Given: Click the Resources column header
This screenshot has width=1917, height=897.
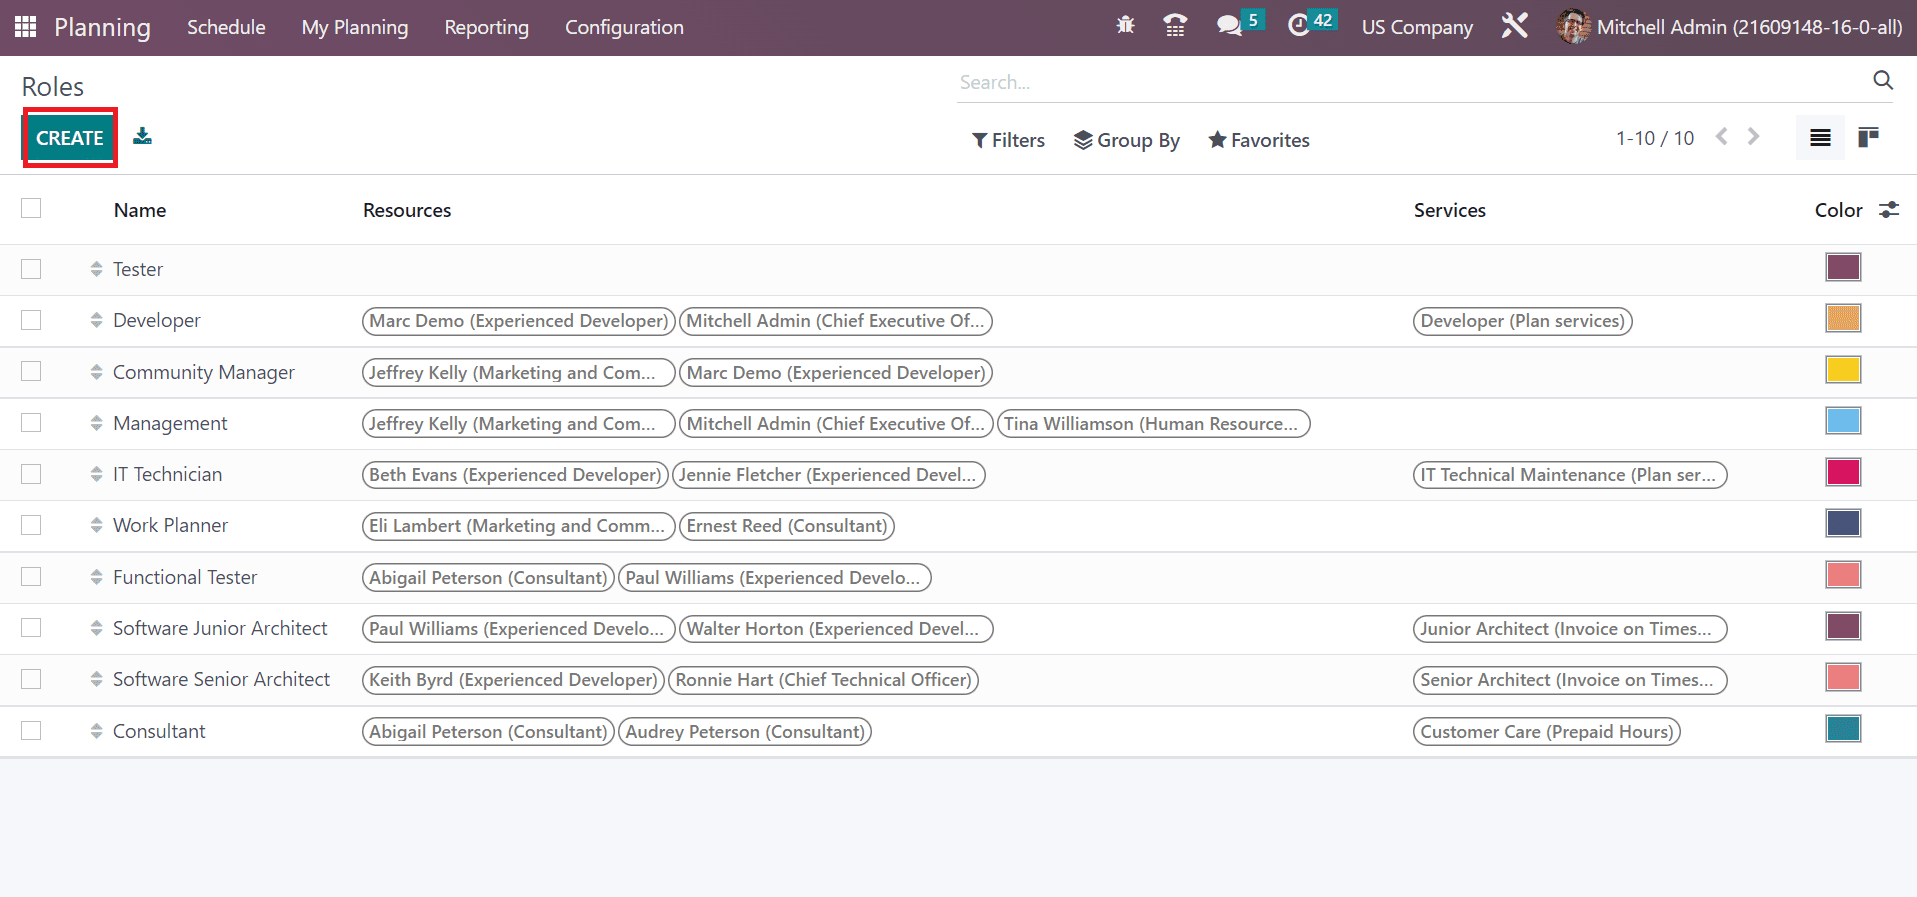Looking at the screenshot, I should 407,210.
